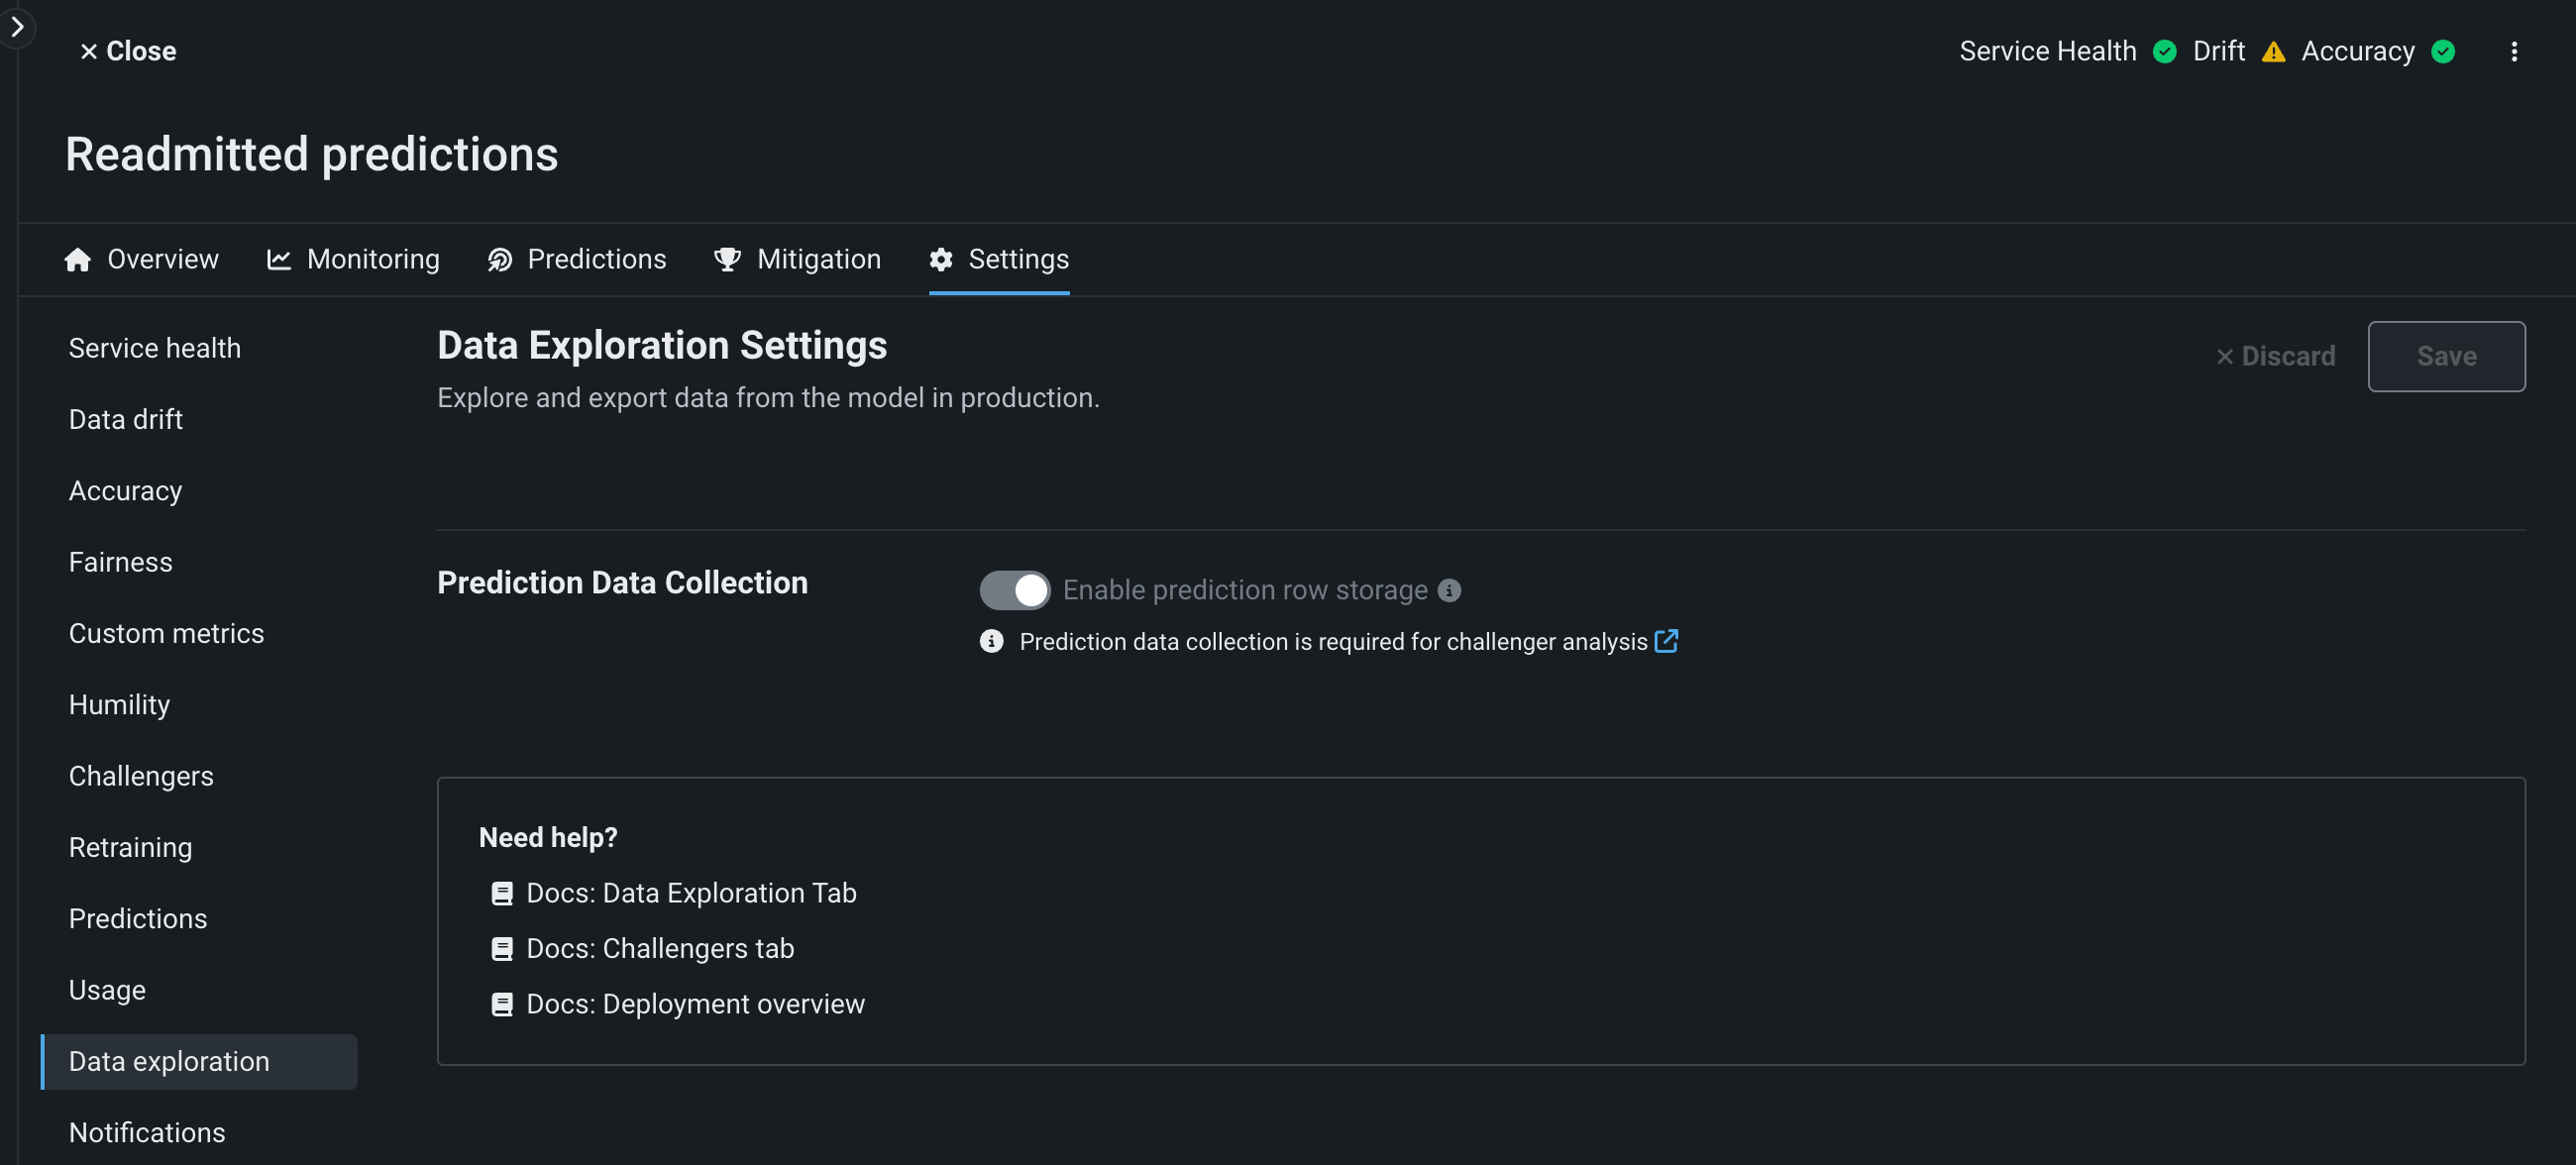Image resolution: width=2576 pixels, height=1165 pixels.
Task: Open Docs: Data Exploration Tab link
Action: click(x=691, y=893)
